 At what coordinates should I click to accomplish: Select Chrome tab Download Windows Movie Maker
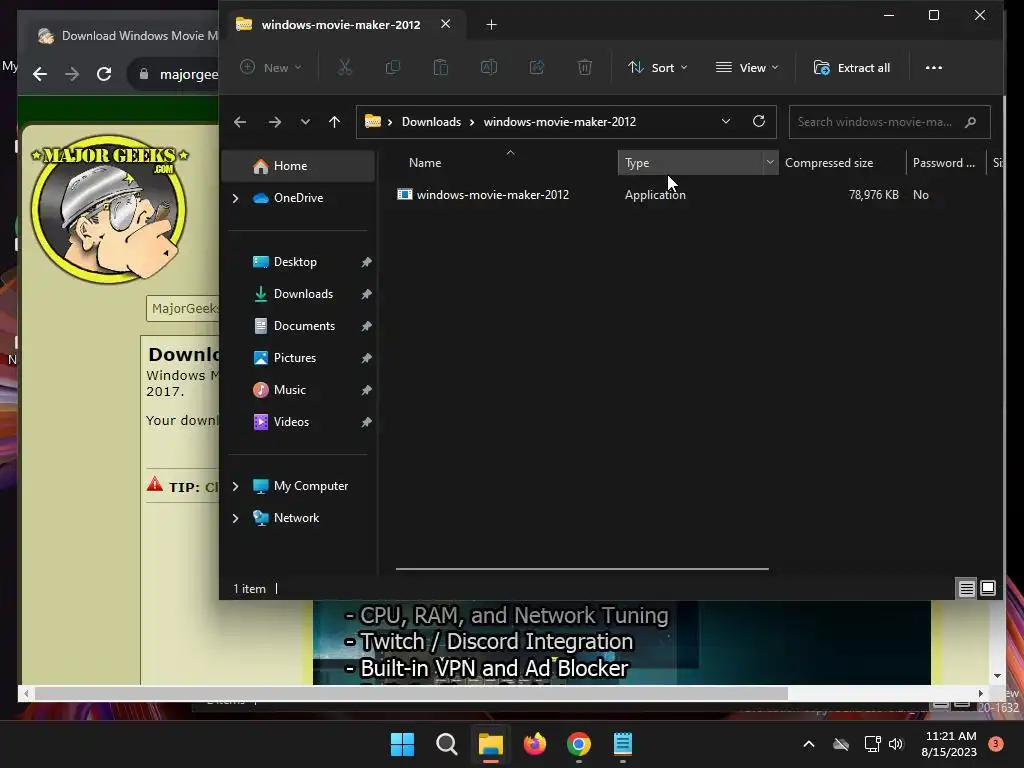(x=126, y=36)
